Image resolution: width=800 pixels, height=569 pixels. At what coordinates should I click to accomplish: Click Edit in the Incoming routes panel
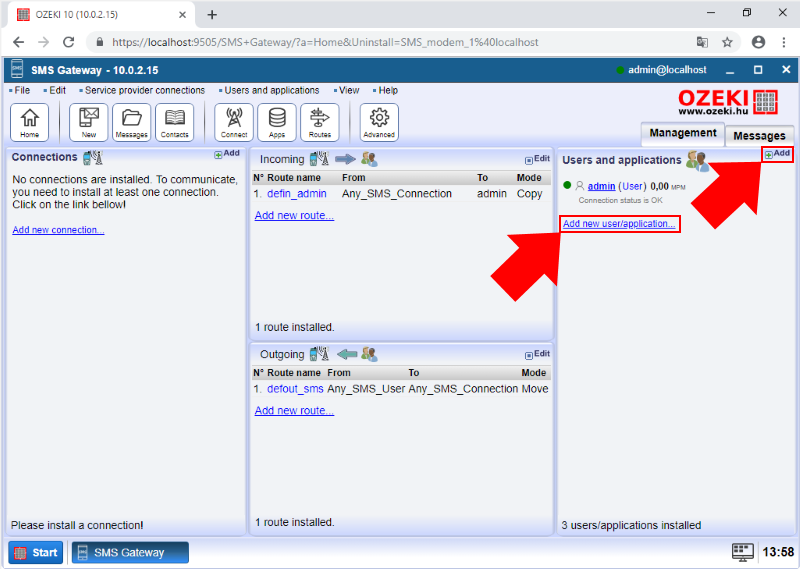[537, 159]
